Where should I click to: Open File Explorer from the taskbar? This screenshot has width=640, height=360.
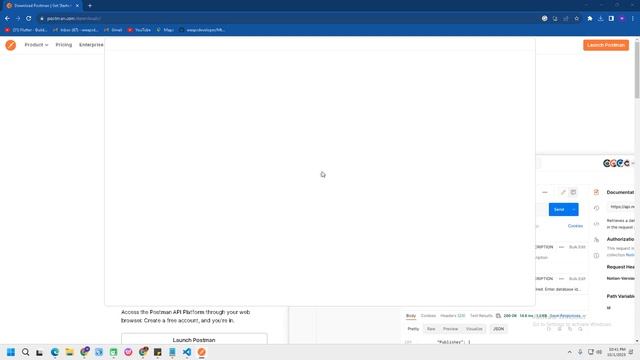click(x=69, y=352)
